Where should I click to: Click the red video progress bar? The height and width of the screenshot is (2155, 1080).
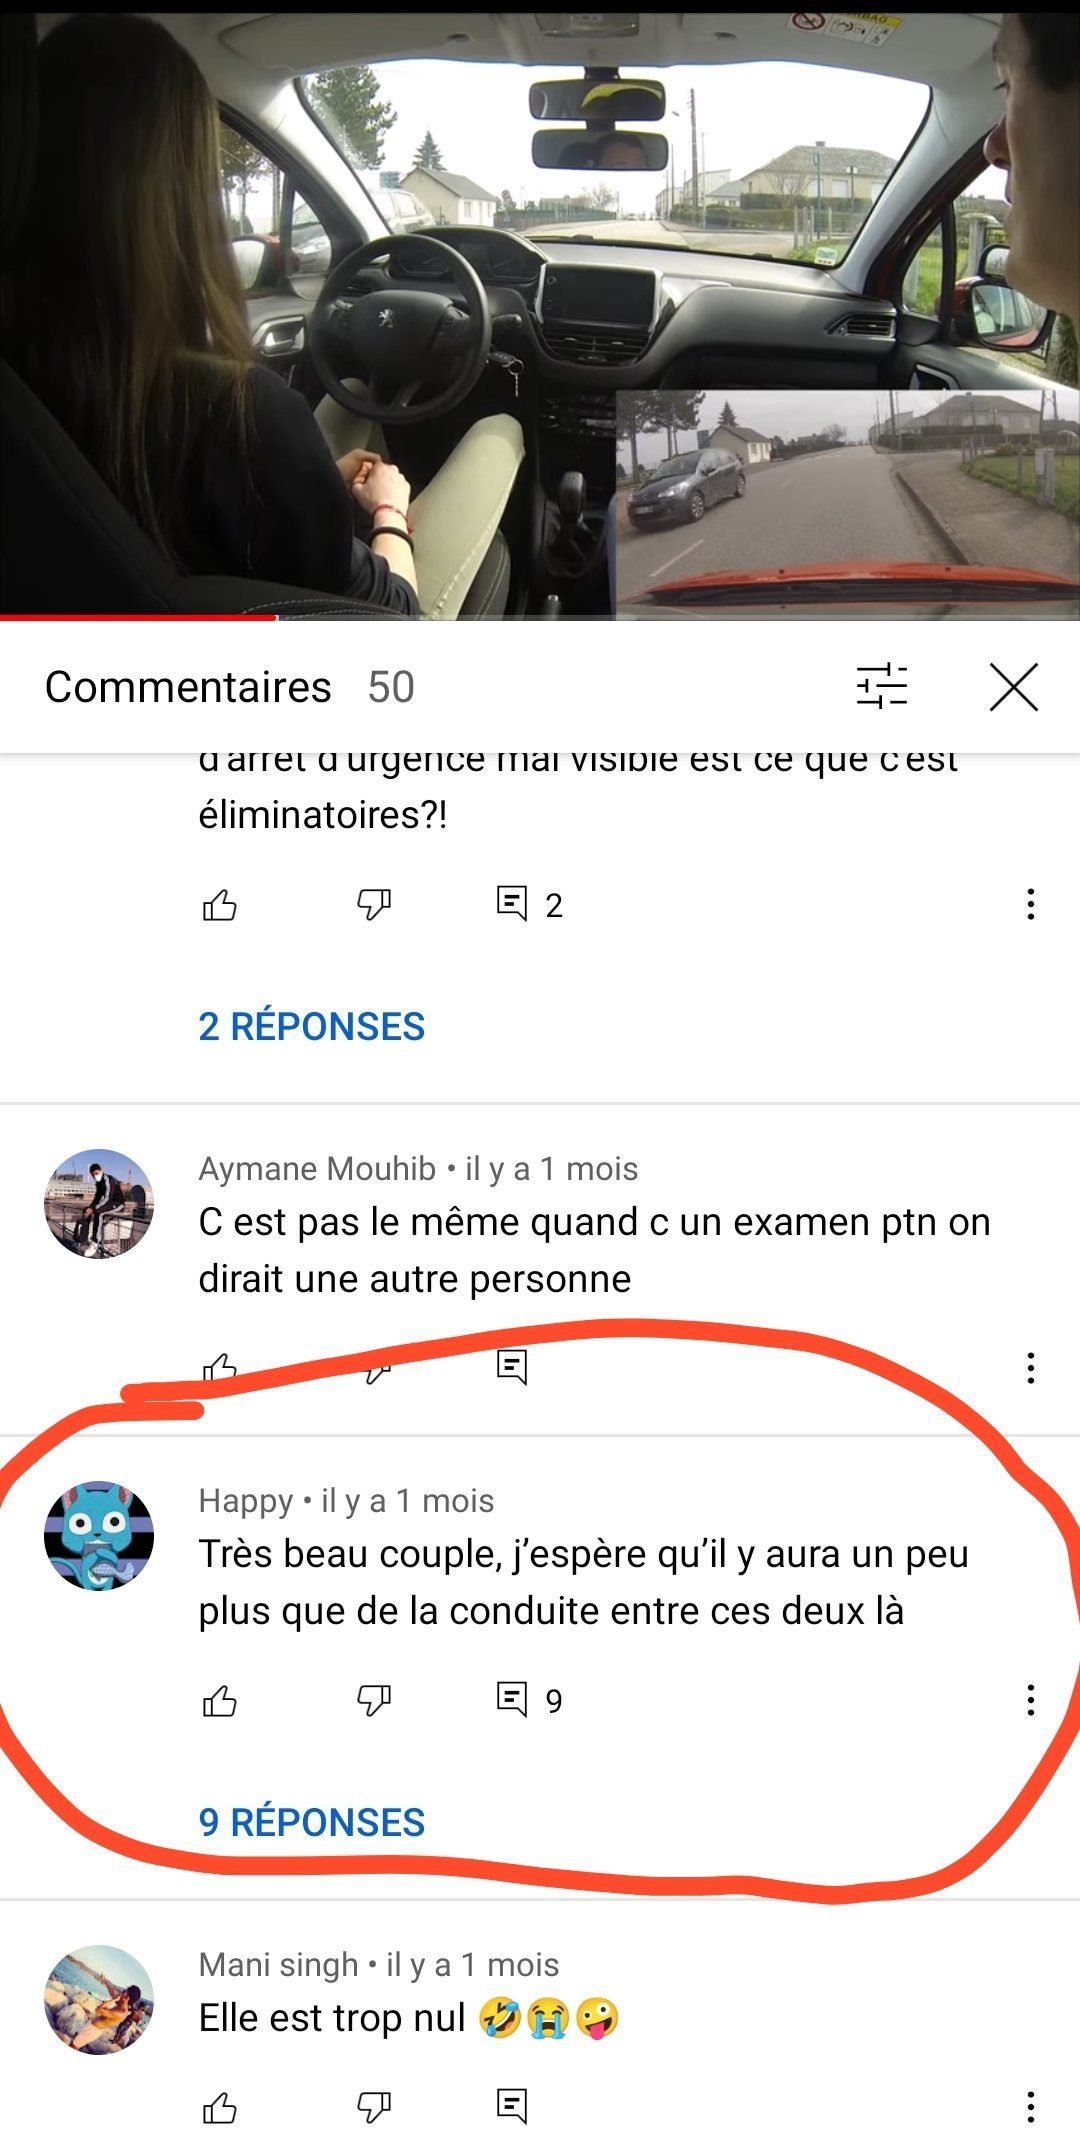point(138,618)
